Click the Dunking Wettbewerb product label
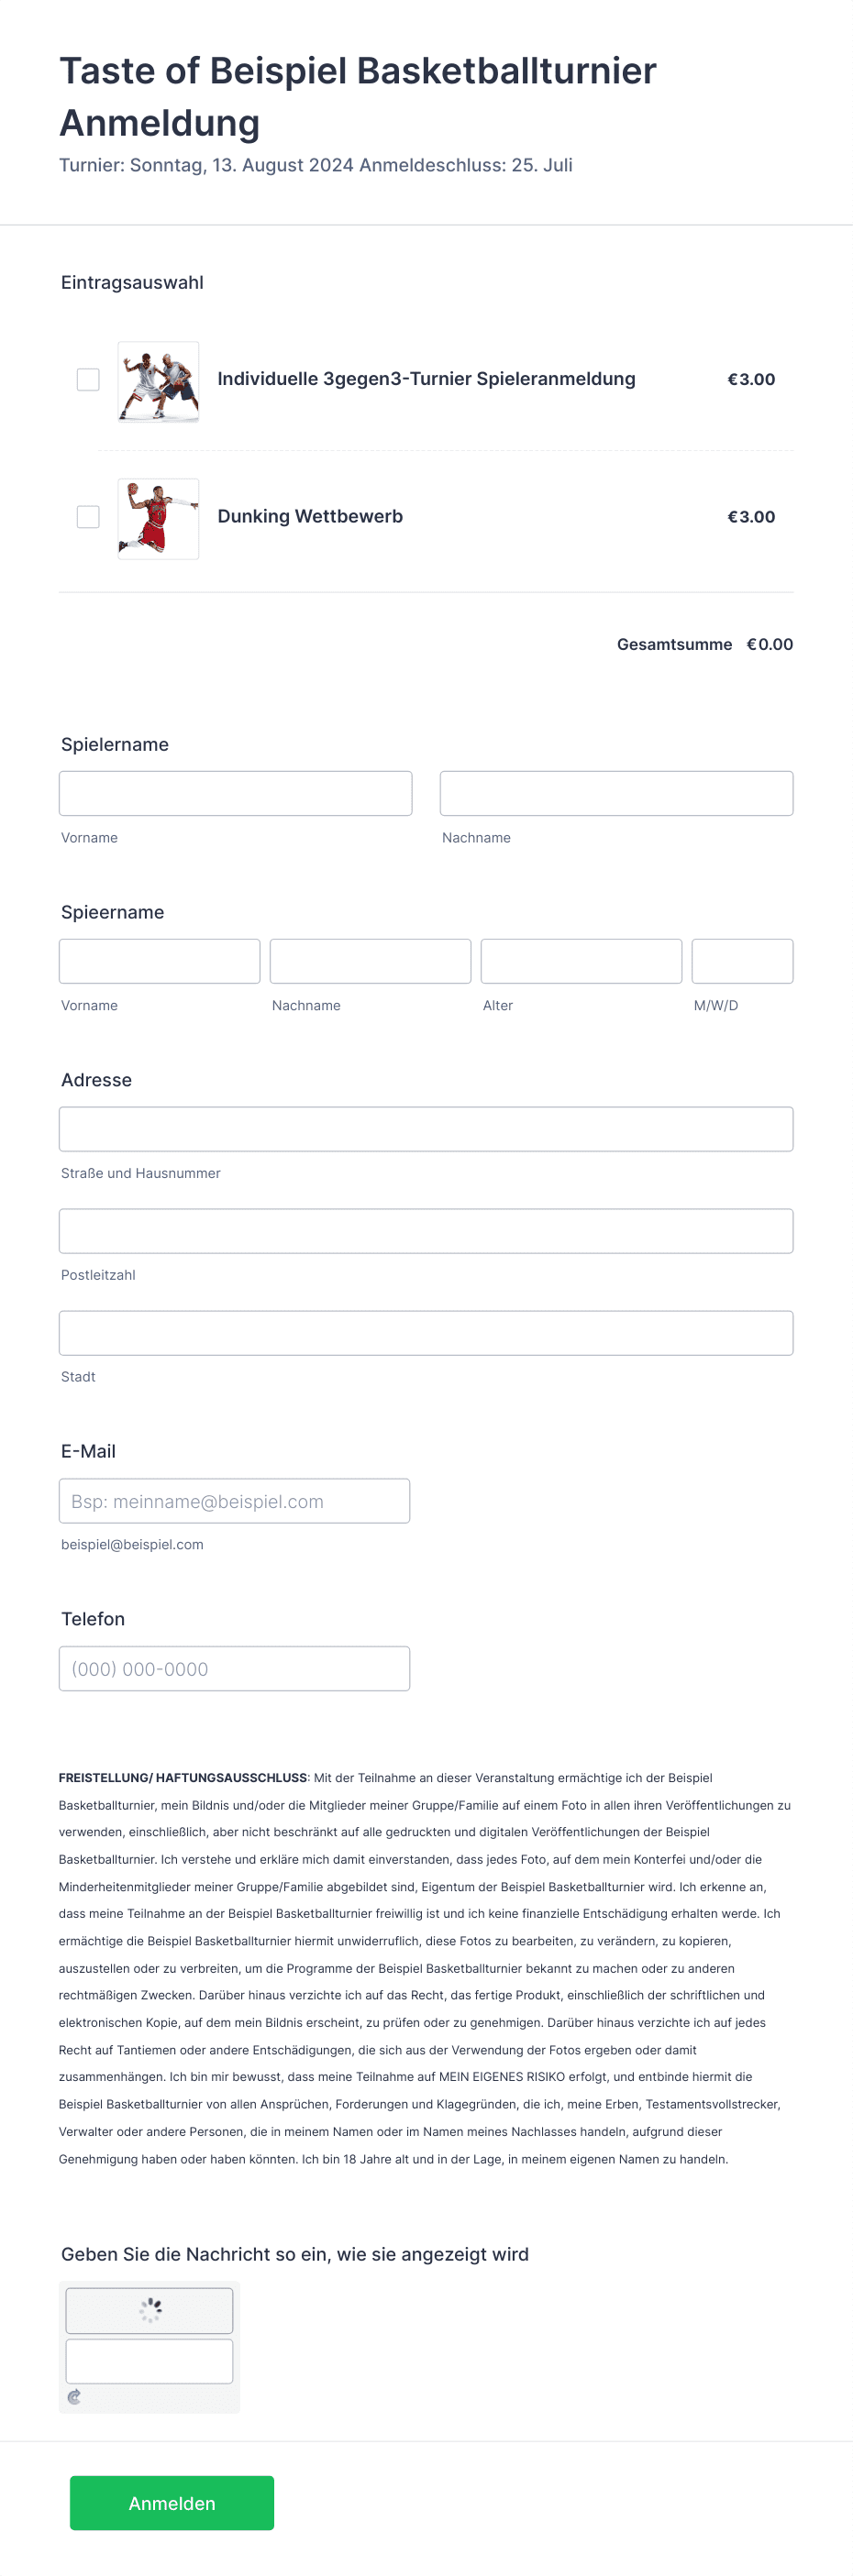This screenshot has height=2576, width=853. 310,516
